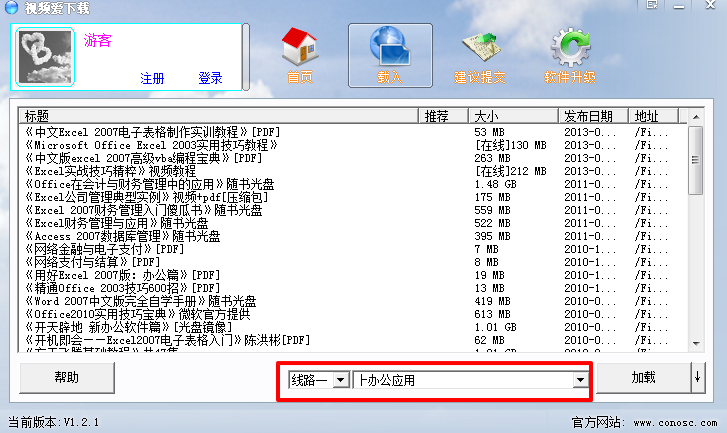727x433 pixels.
Task: Select row 《网络支付与结算》[PDF]
Action: pyautogui.click(x=352, y=262)
